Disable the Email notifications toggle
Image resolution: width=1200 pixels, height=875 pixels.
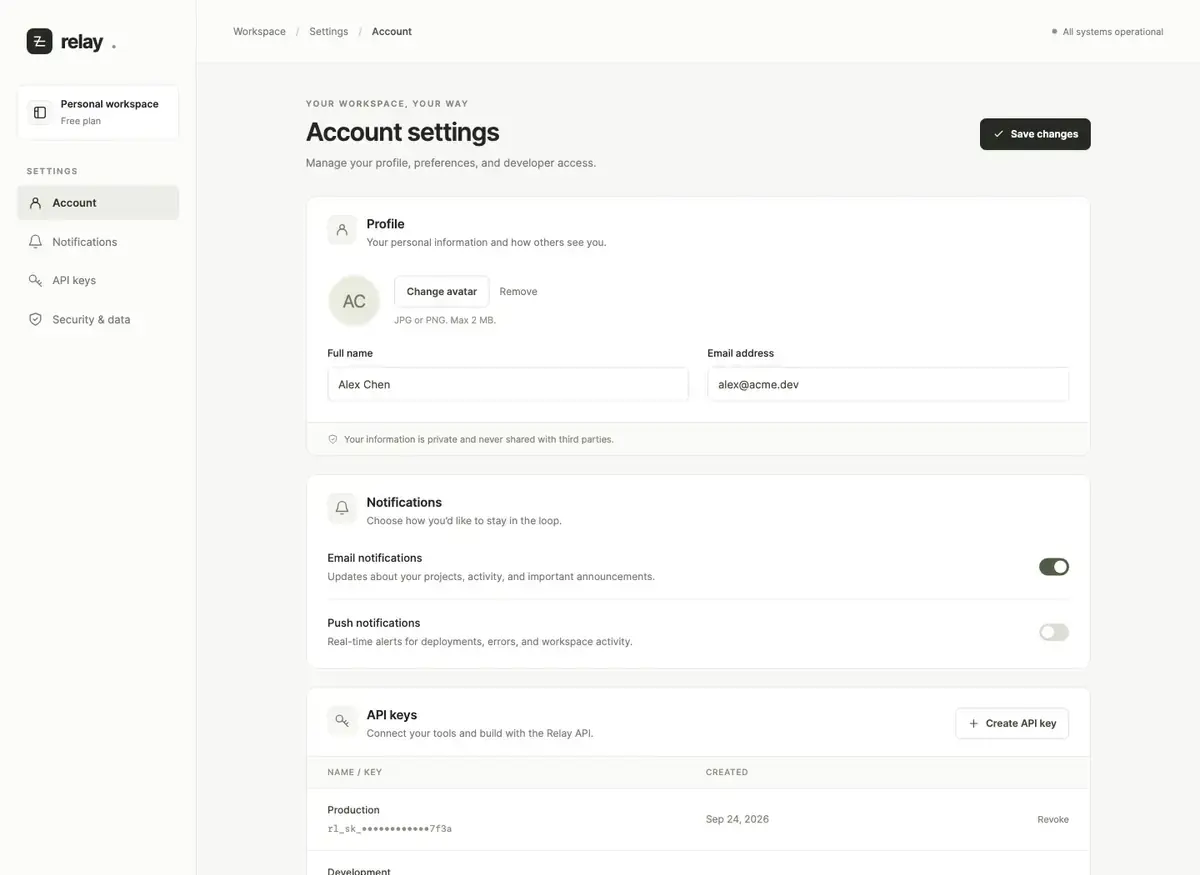pos(1054,567)
